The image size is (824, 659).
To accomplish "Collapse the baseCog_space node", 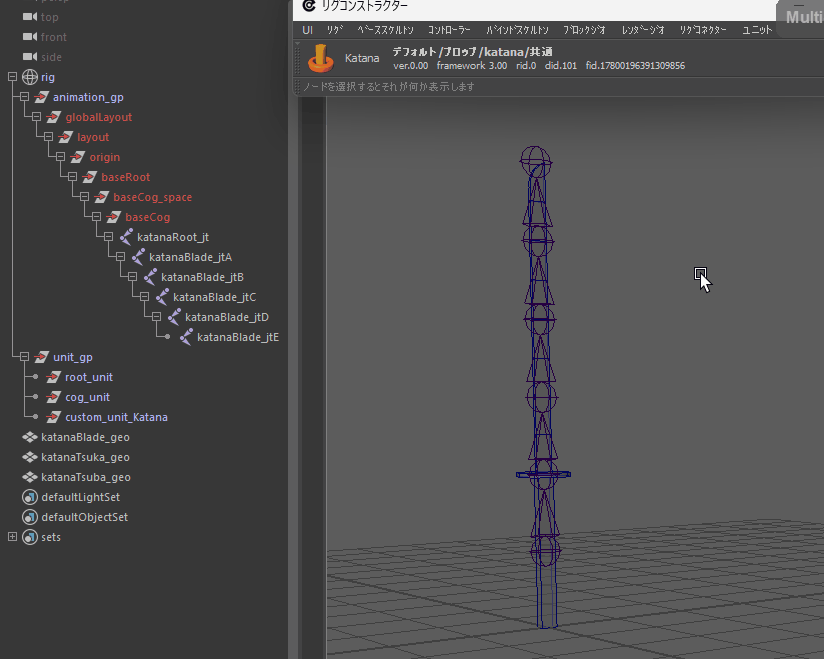I will point(85,197).
